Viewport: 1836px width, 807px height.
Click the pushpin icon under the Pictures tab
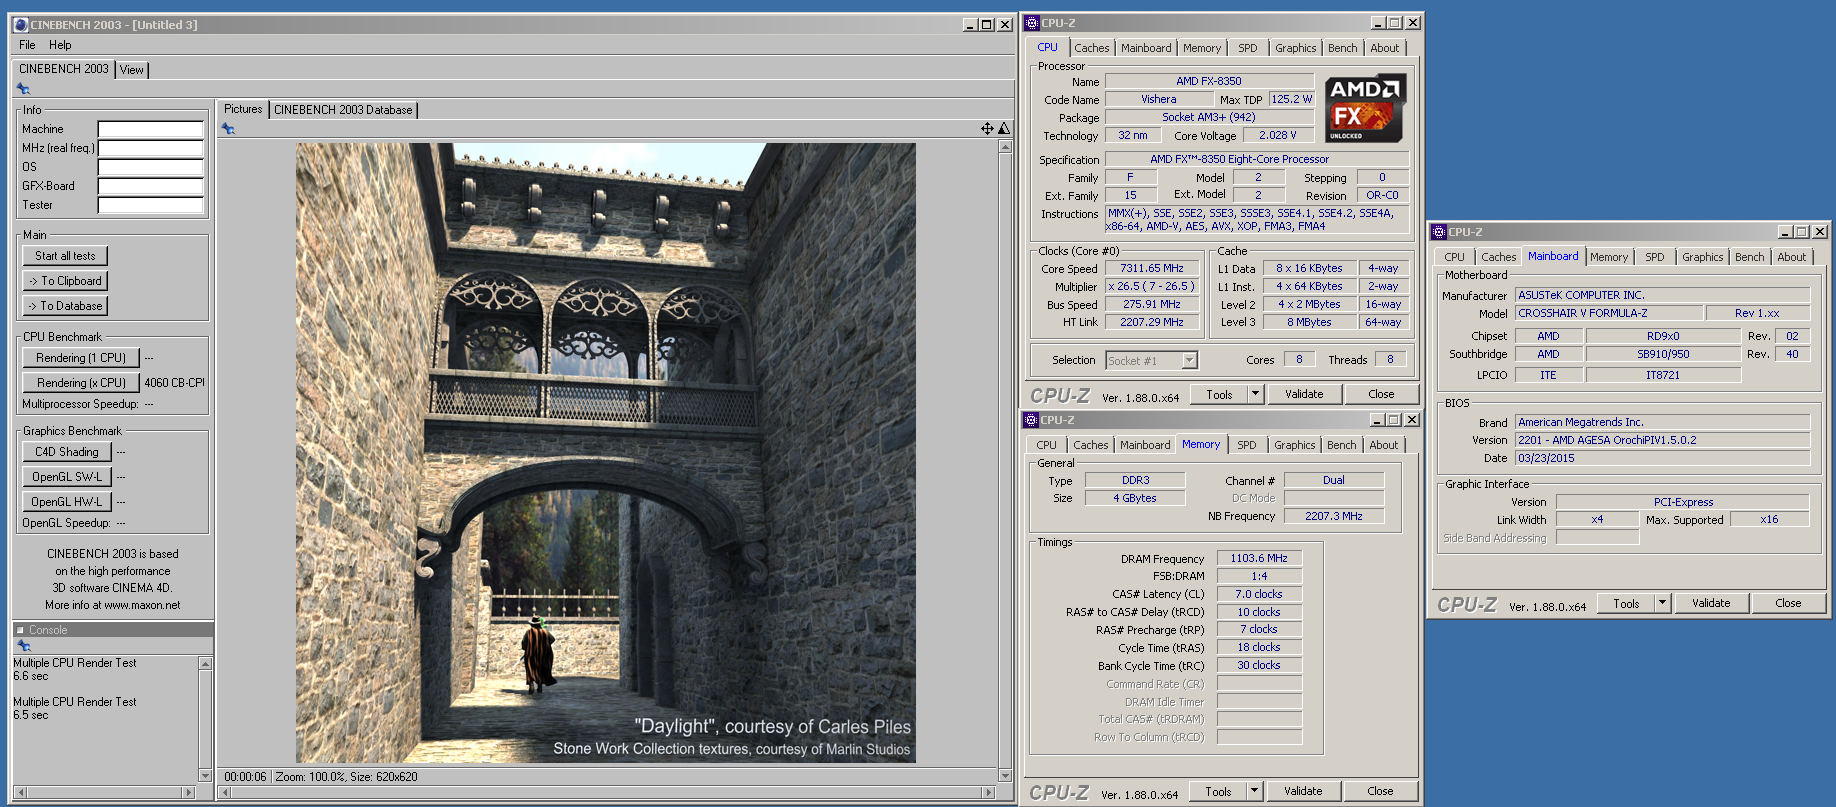pyautogui.click(x=228, y=129)
